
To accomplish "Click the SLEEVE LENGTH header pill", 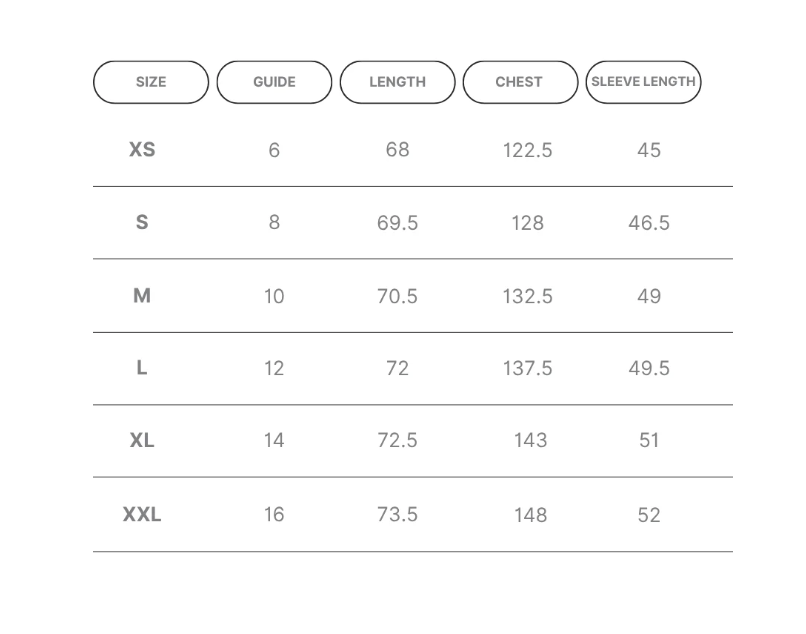I will pyautogui.click(x=643, y=82).
